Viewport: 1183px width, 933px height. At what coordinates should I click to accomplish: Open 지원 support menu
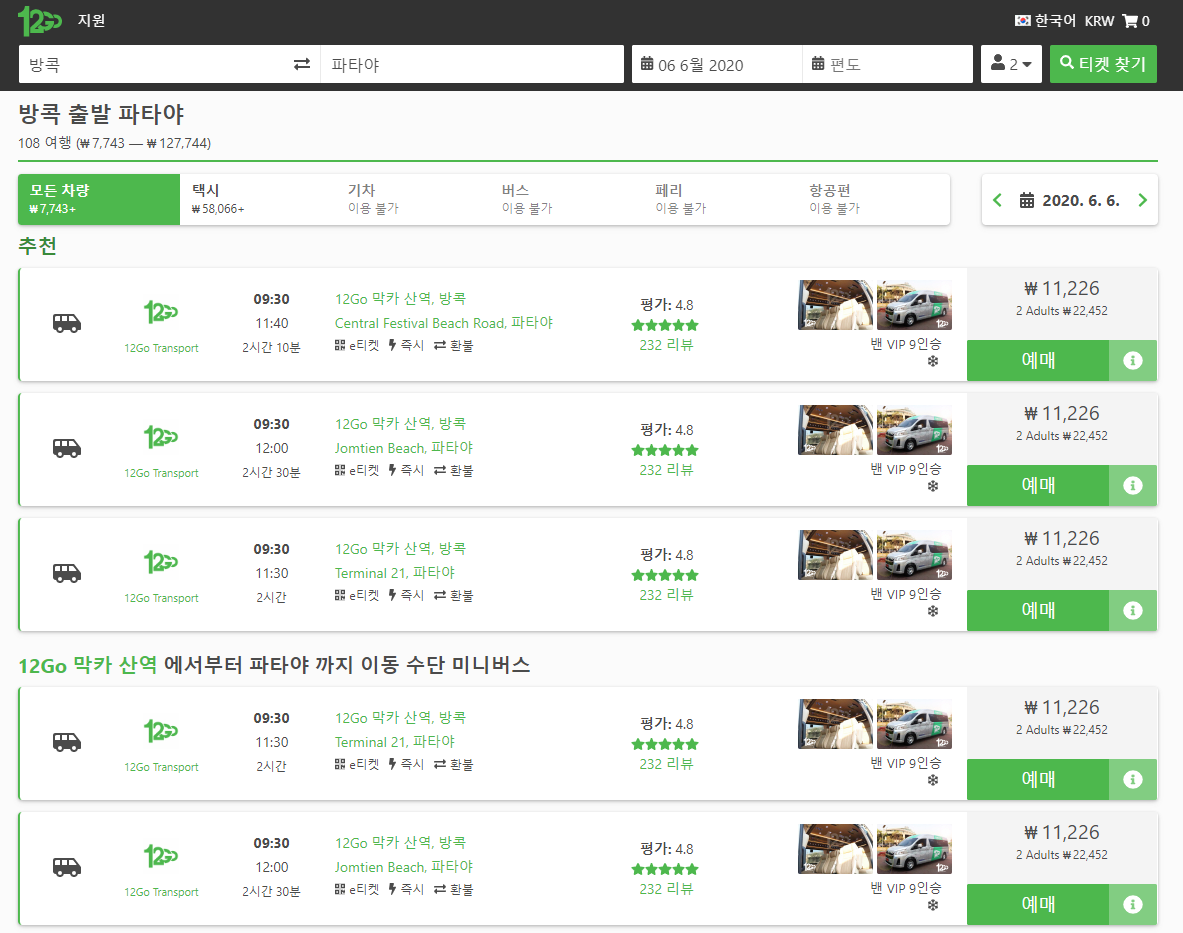pyautogui.click(x=91, y=20)
